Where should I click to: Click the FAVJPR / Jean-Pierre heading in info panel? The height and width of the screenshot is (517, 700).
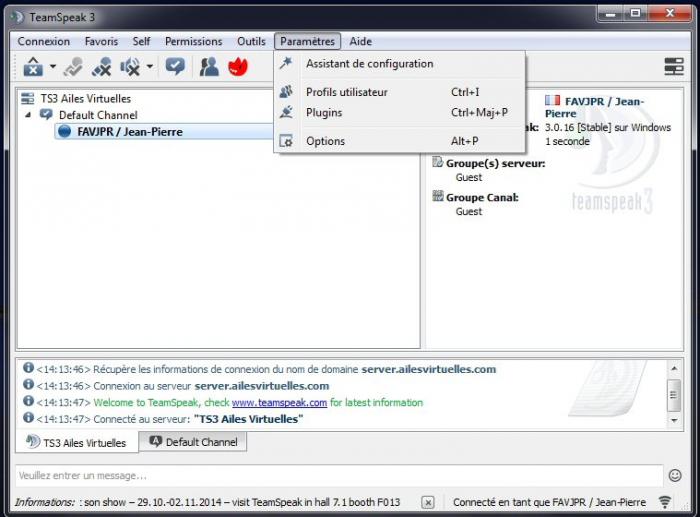[x=594, y=108]
